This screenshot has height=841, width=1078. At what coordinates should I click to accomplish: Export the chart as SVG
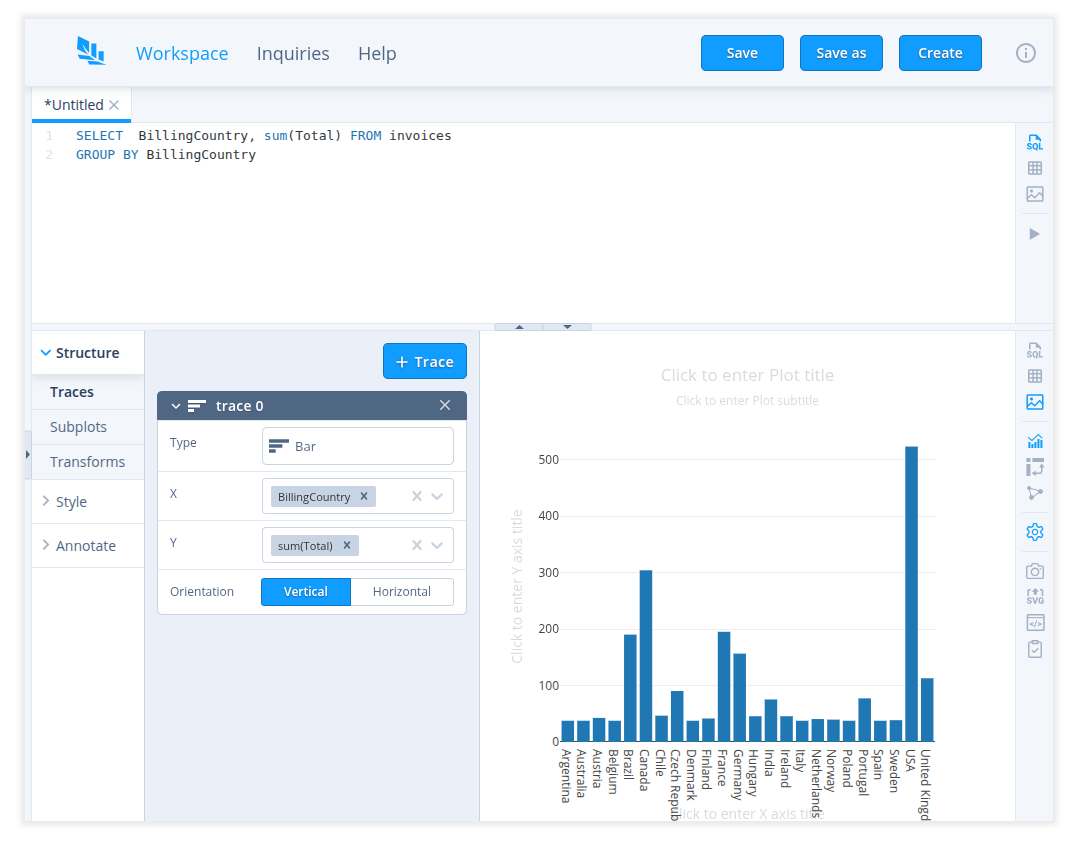coord(1034,597)
